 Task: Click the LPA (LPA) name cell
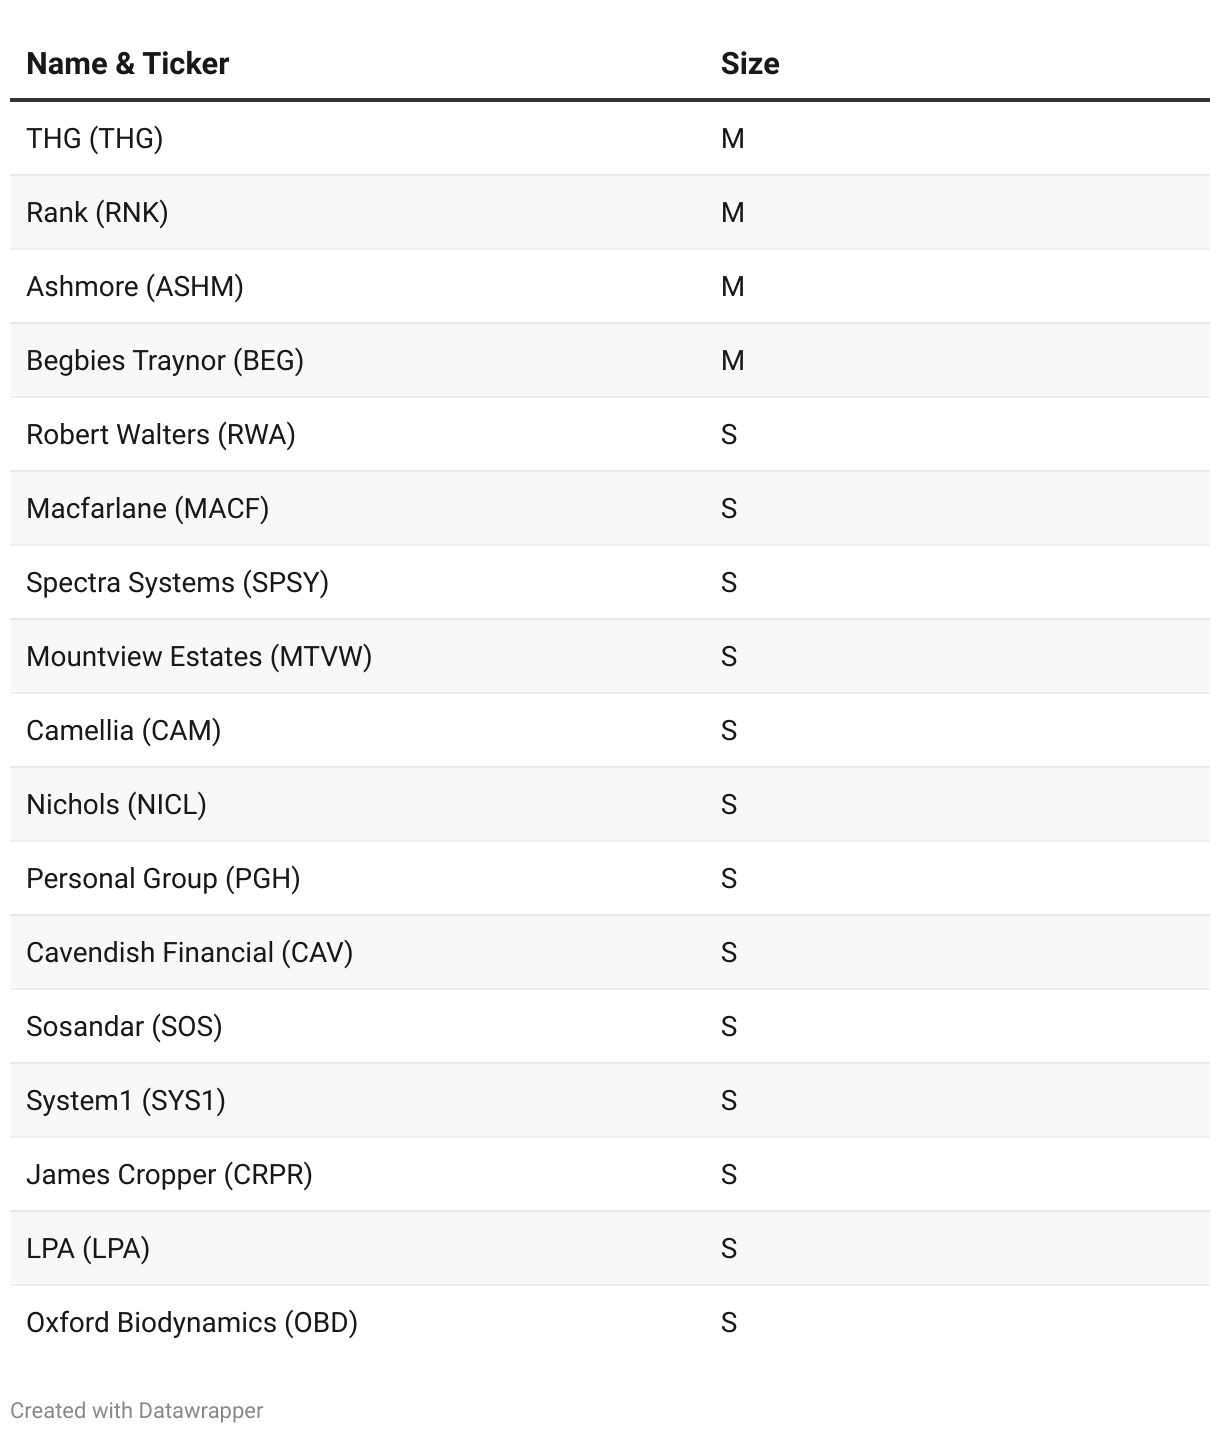[88, 1248]
